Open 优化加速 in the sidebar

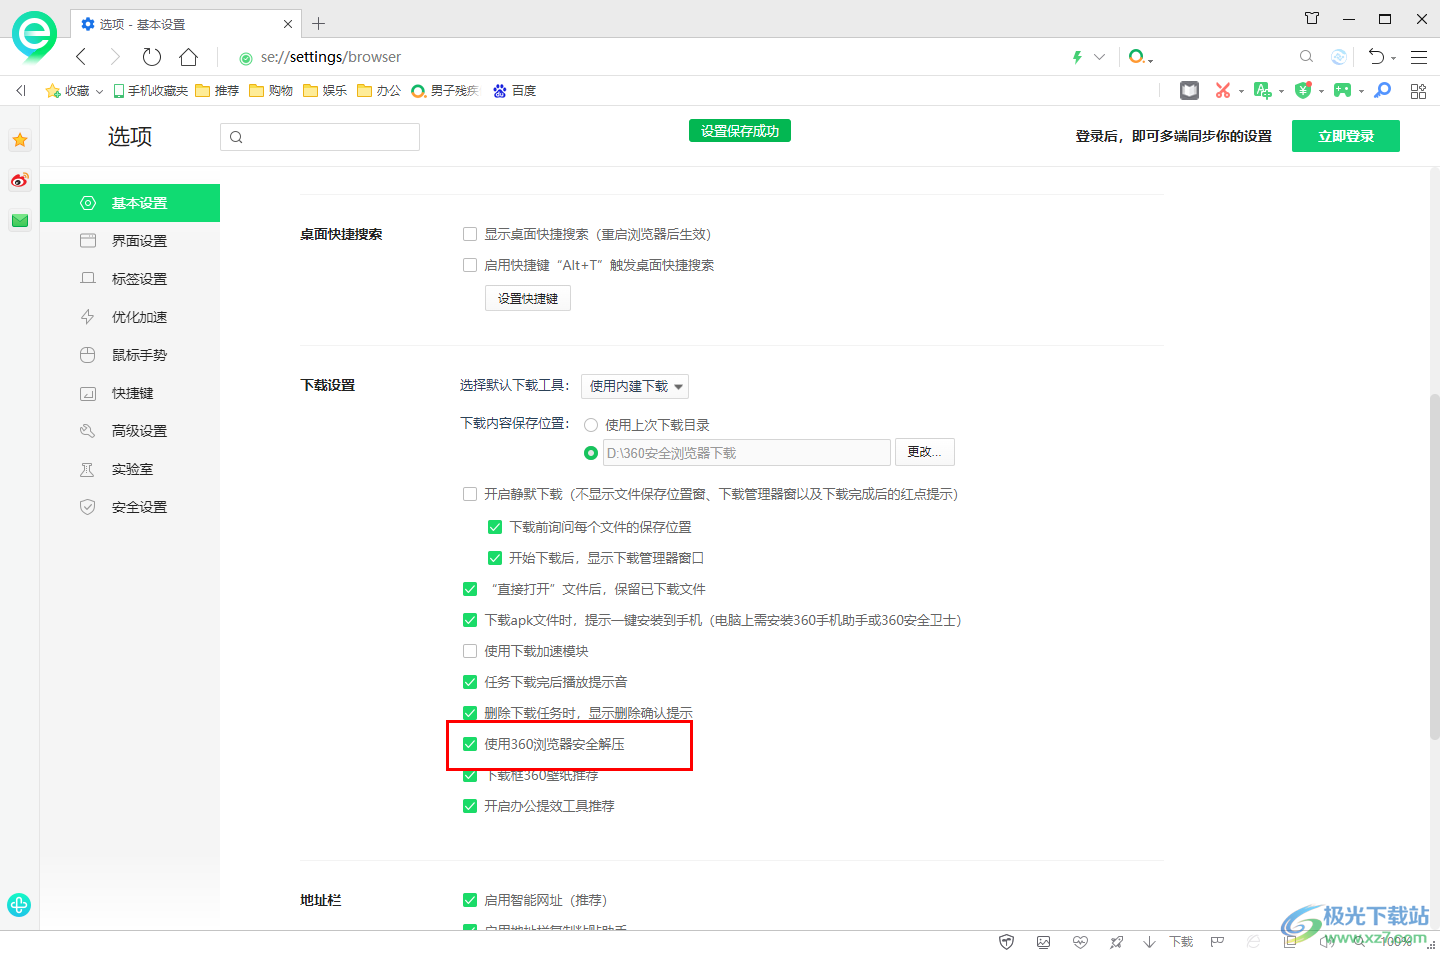130,317
